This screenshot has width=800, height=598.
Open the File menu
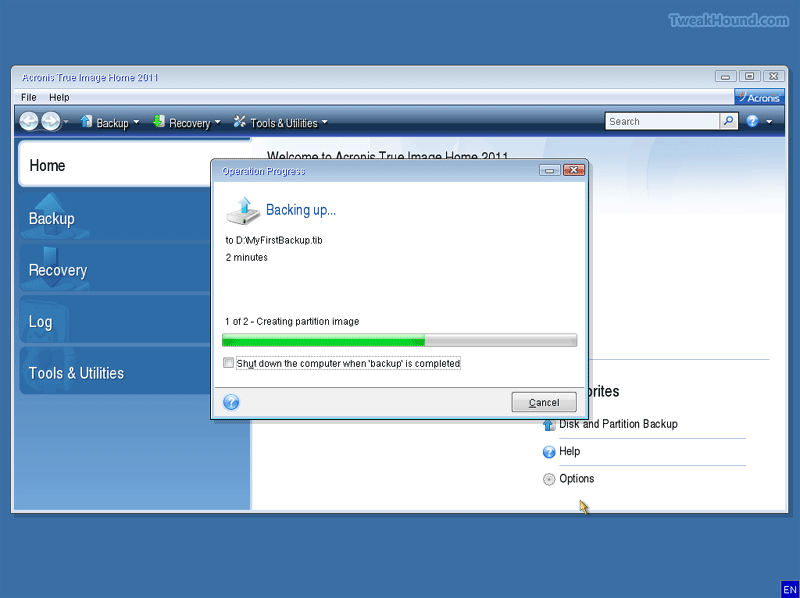(29, 97)
